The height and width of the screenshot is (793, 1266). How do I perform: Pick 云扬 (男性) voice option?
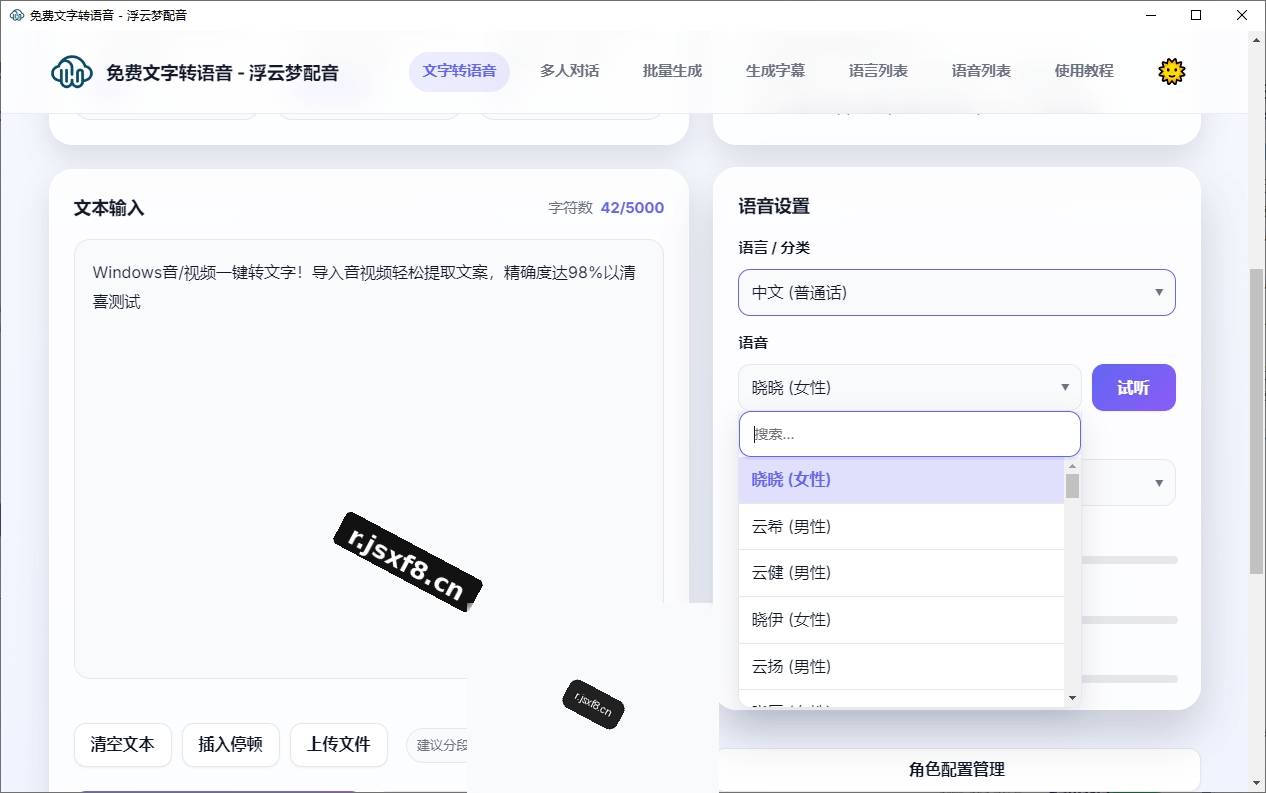[x=901, y=666]
